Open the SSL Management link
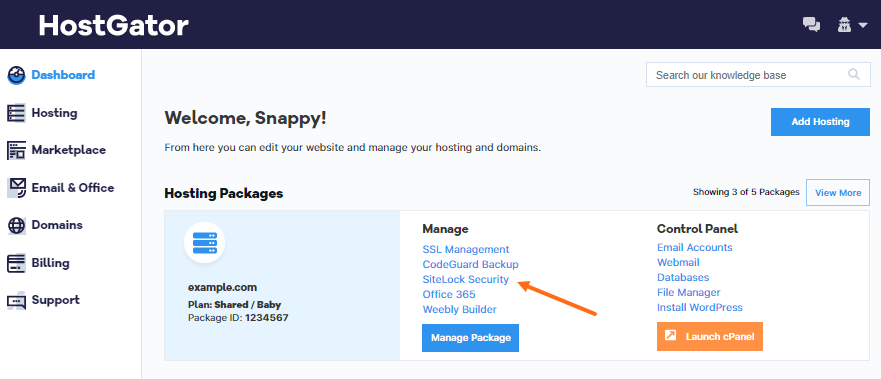The width and height of the screenshot is (881, 379). (x=466, y=249)
